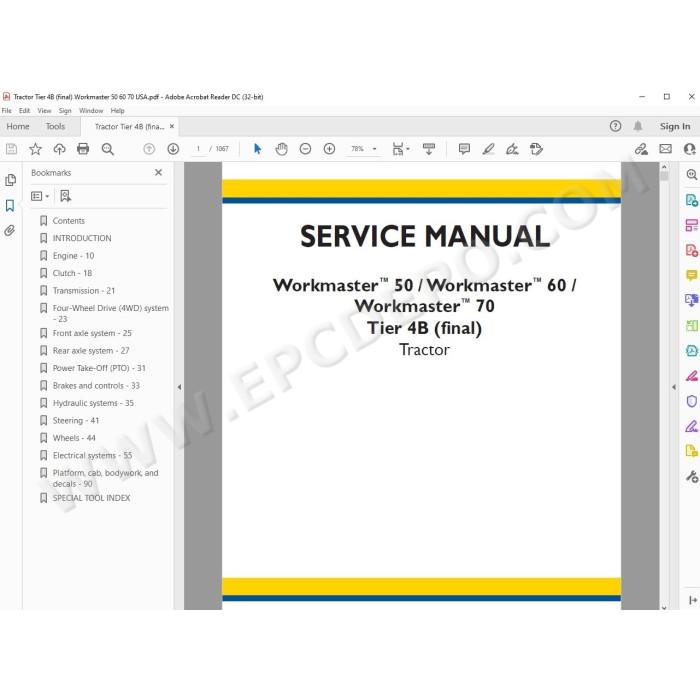The width and height of the screenshot is (700, 700).
Task: Click the Sign In button
Action: [675, 126]
